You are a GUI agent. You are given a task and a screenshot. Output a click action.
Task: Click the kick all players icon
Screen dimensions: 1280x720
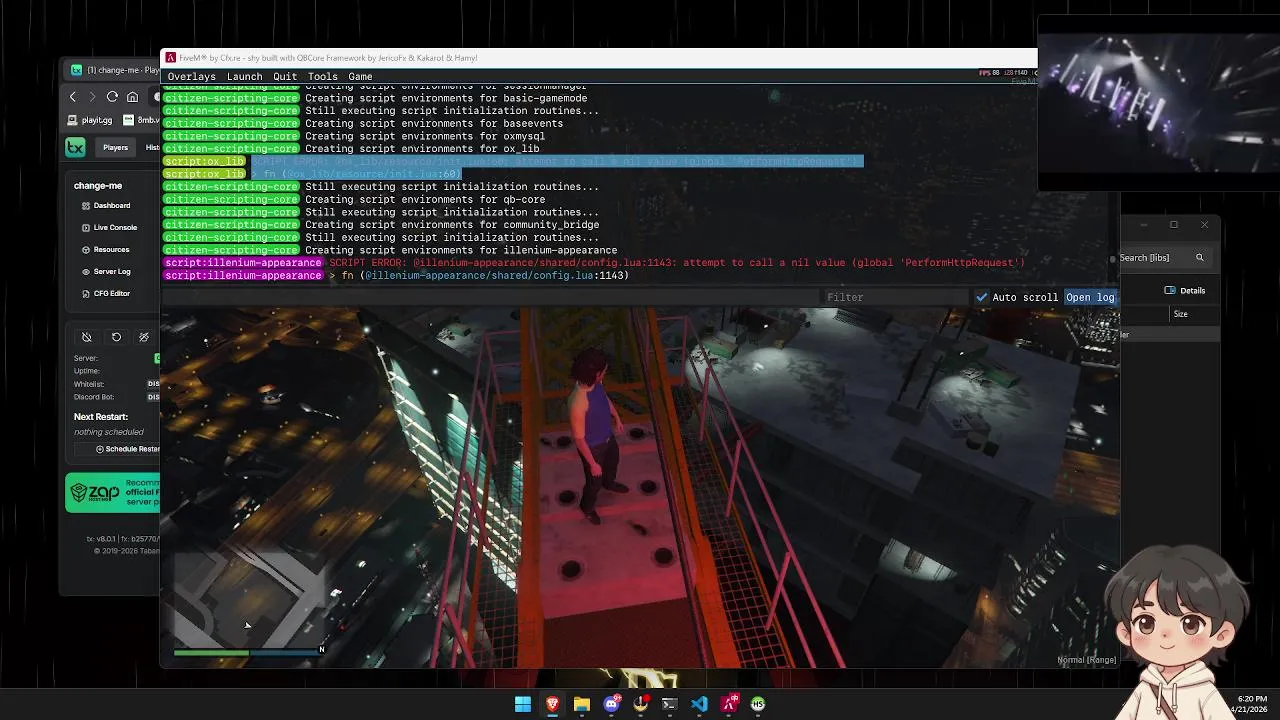tap(144, 337)
